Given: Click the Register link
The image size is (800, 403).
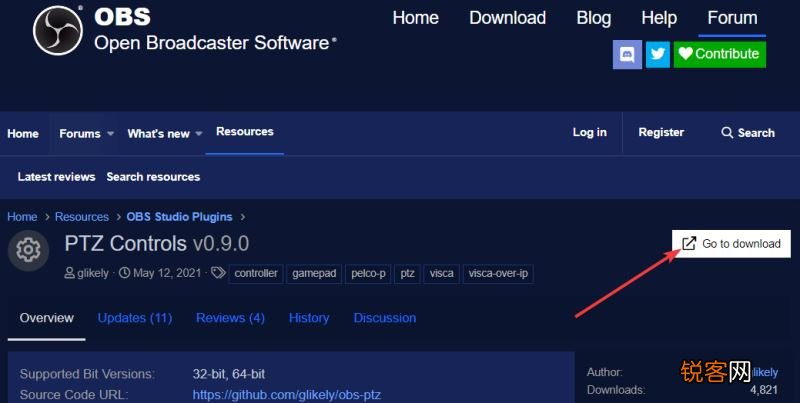Looking at the screenshot, I should click(x=661, y=133).
